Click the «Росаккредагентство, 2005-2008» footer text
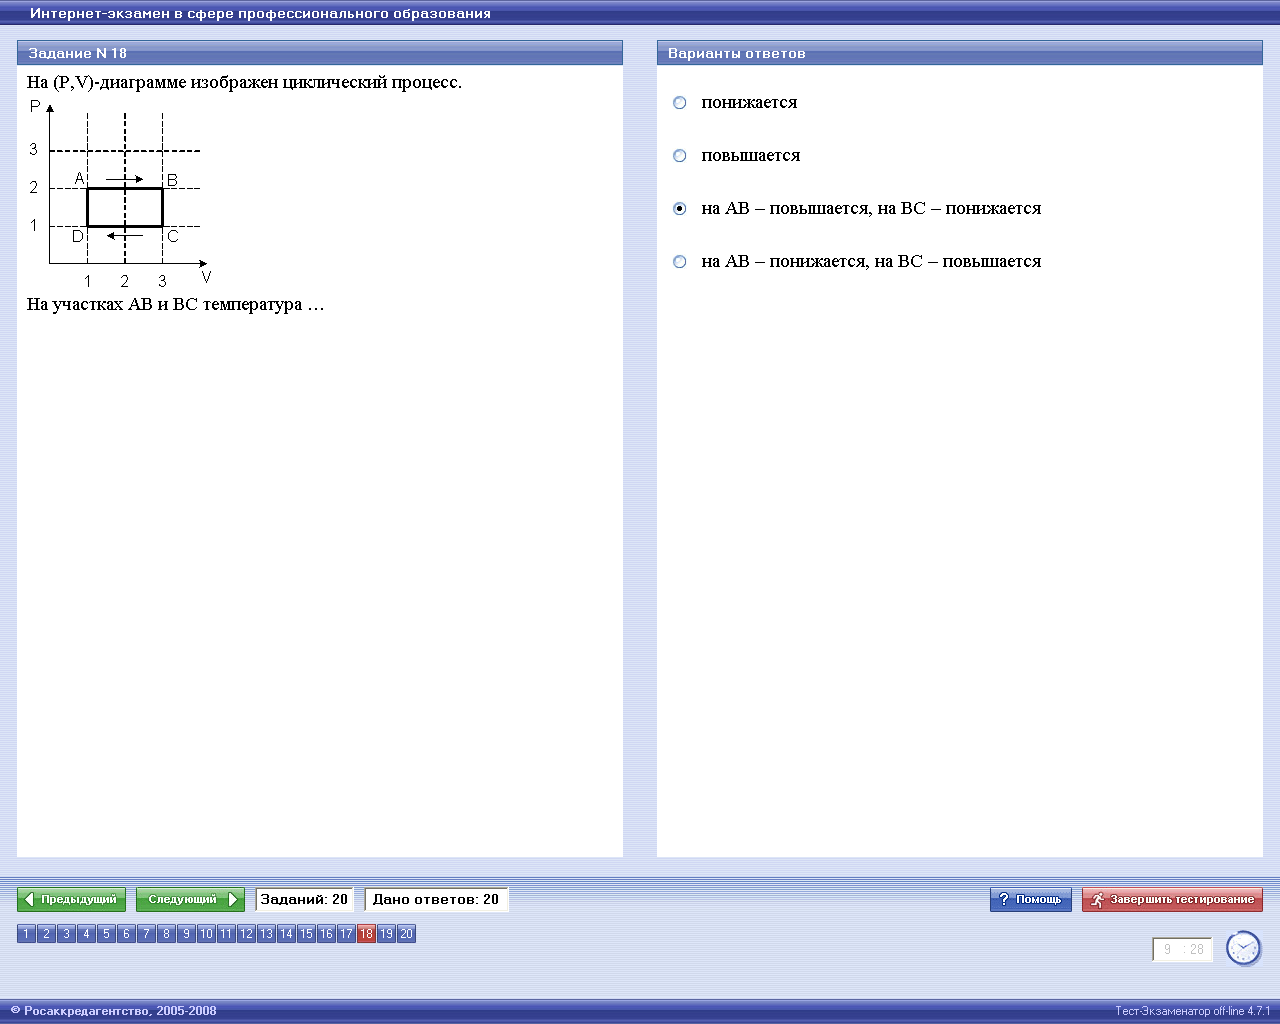Viewport: 1280px width, 1024px height. 113,1011
